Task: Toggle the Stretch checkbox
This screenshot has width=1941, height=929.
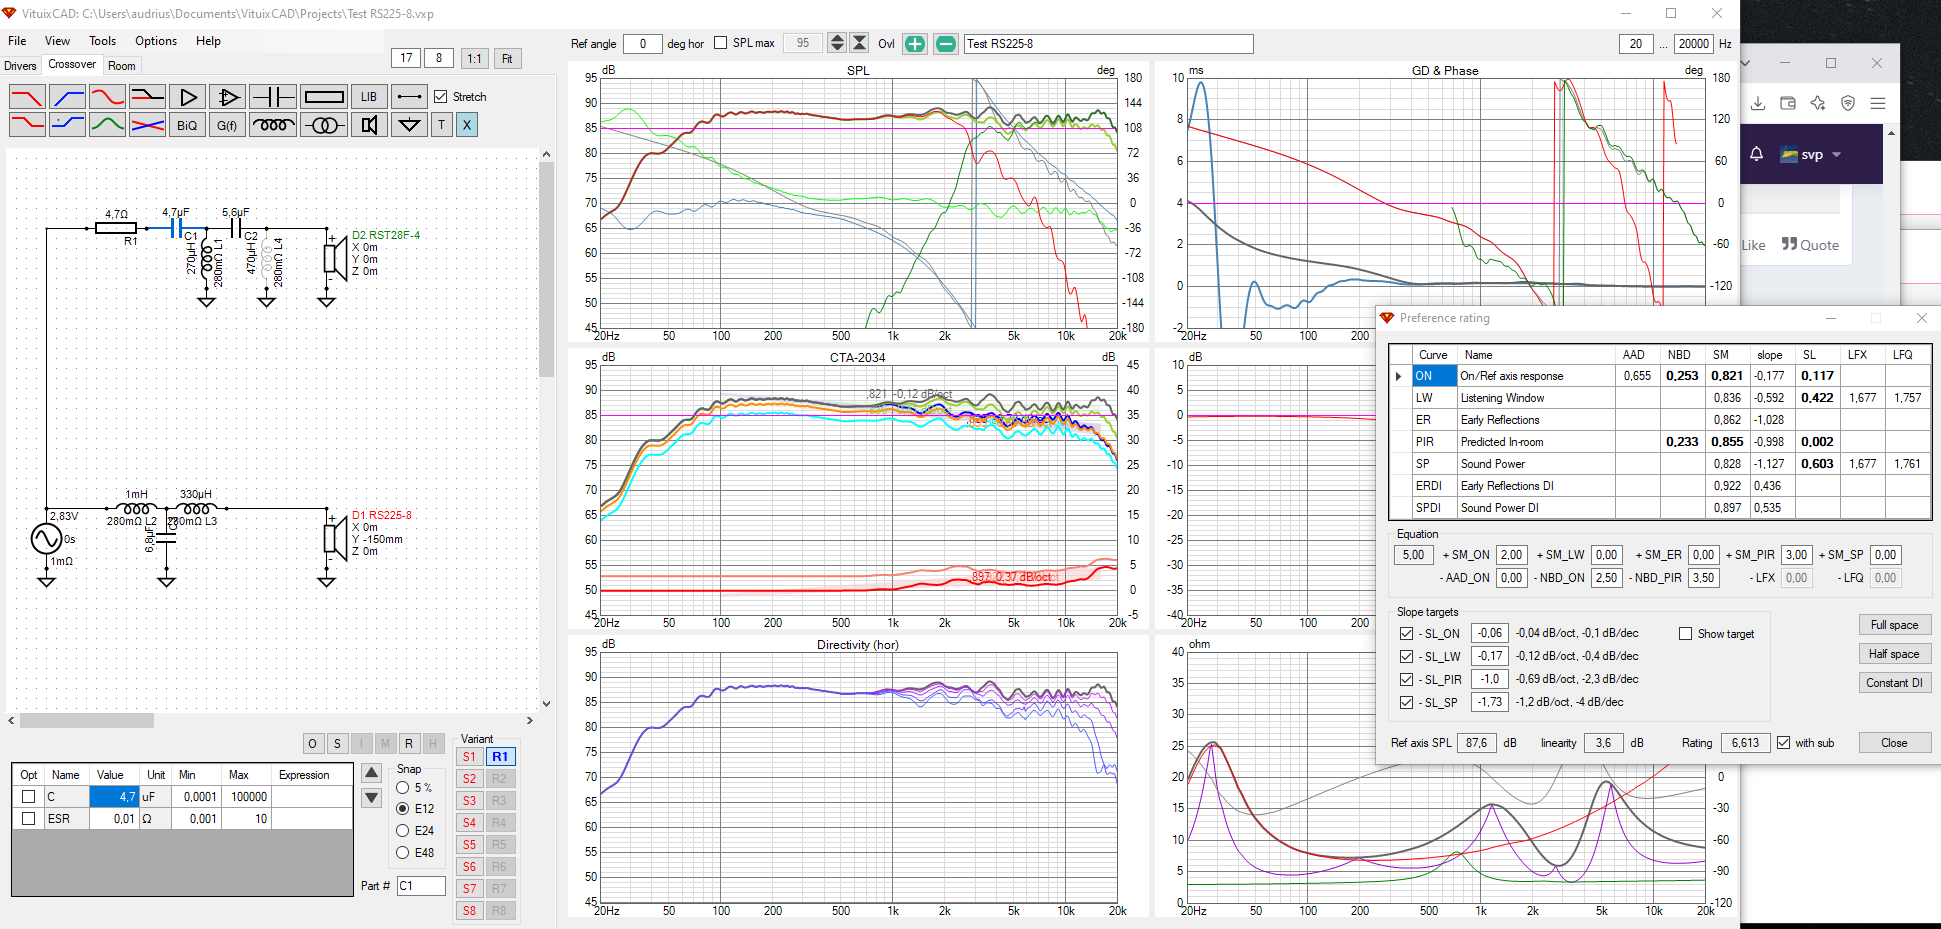Action: coord(441,97)
